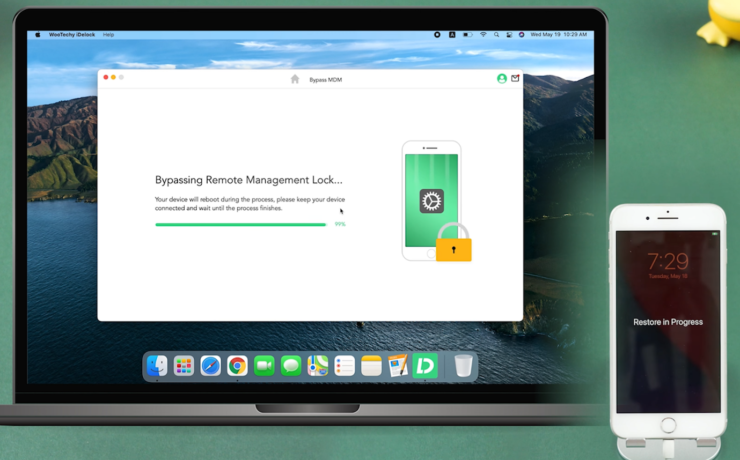
Task: Launch Safari from the Dock
Action: coord(210,366)
